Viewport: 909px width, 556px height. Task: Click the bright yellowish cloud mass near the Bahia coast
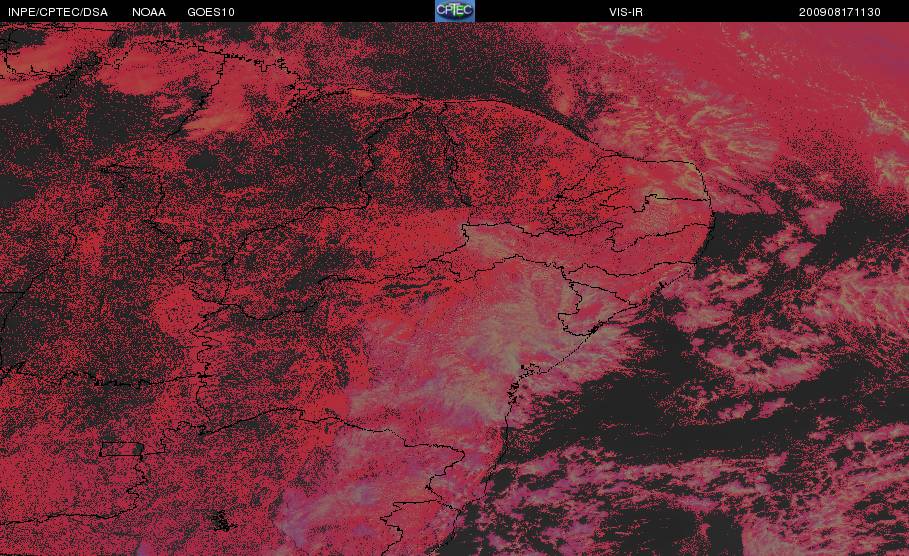click(493, 348)
